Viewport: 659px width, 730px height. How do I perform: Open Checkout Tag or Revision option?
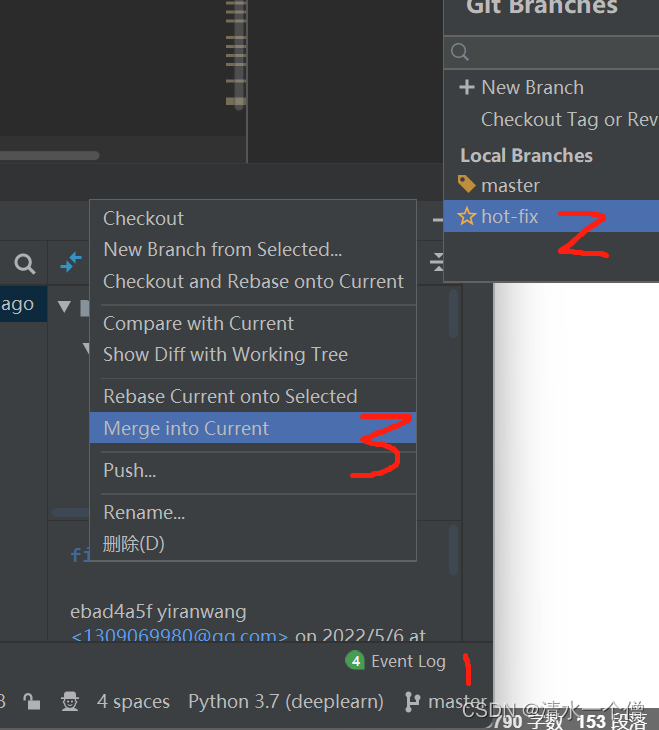coord(569,120)
